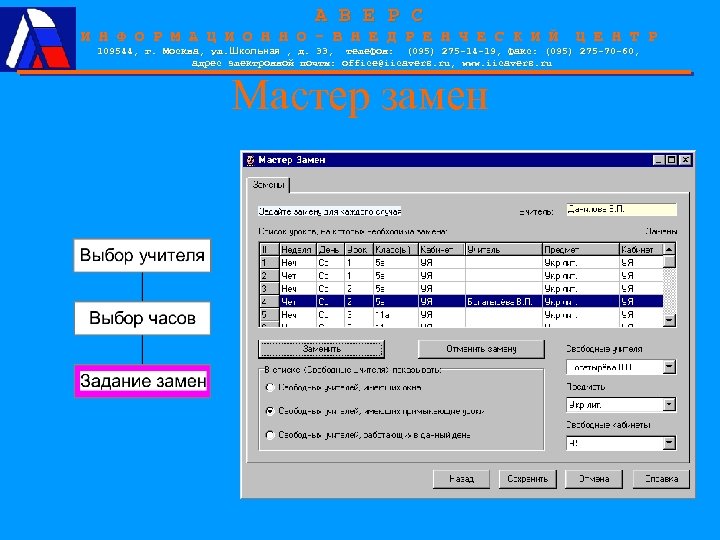Click the Отмена button
The image size is (720, 540).
click(x=594, y=479)
